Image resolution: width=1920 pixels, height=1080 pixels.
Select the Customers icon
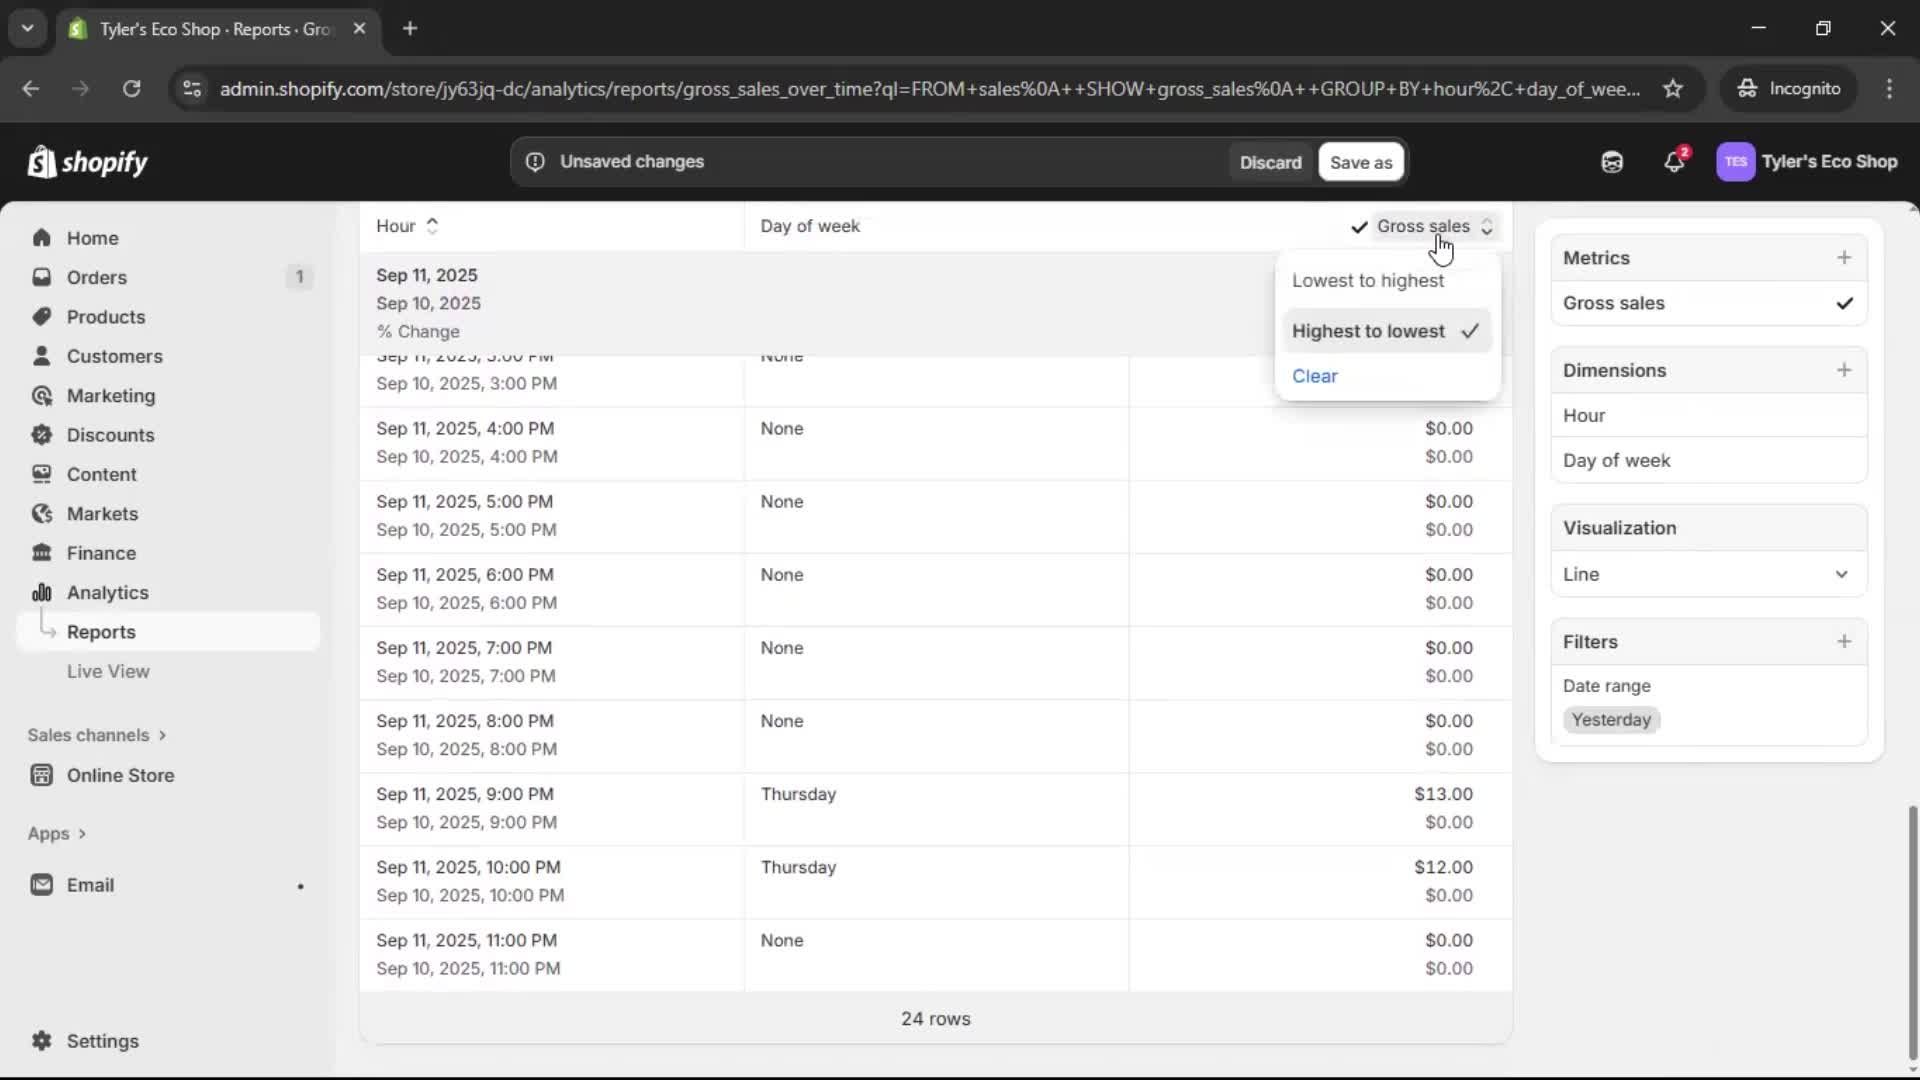click(41, 356)
